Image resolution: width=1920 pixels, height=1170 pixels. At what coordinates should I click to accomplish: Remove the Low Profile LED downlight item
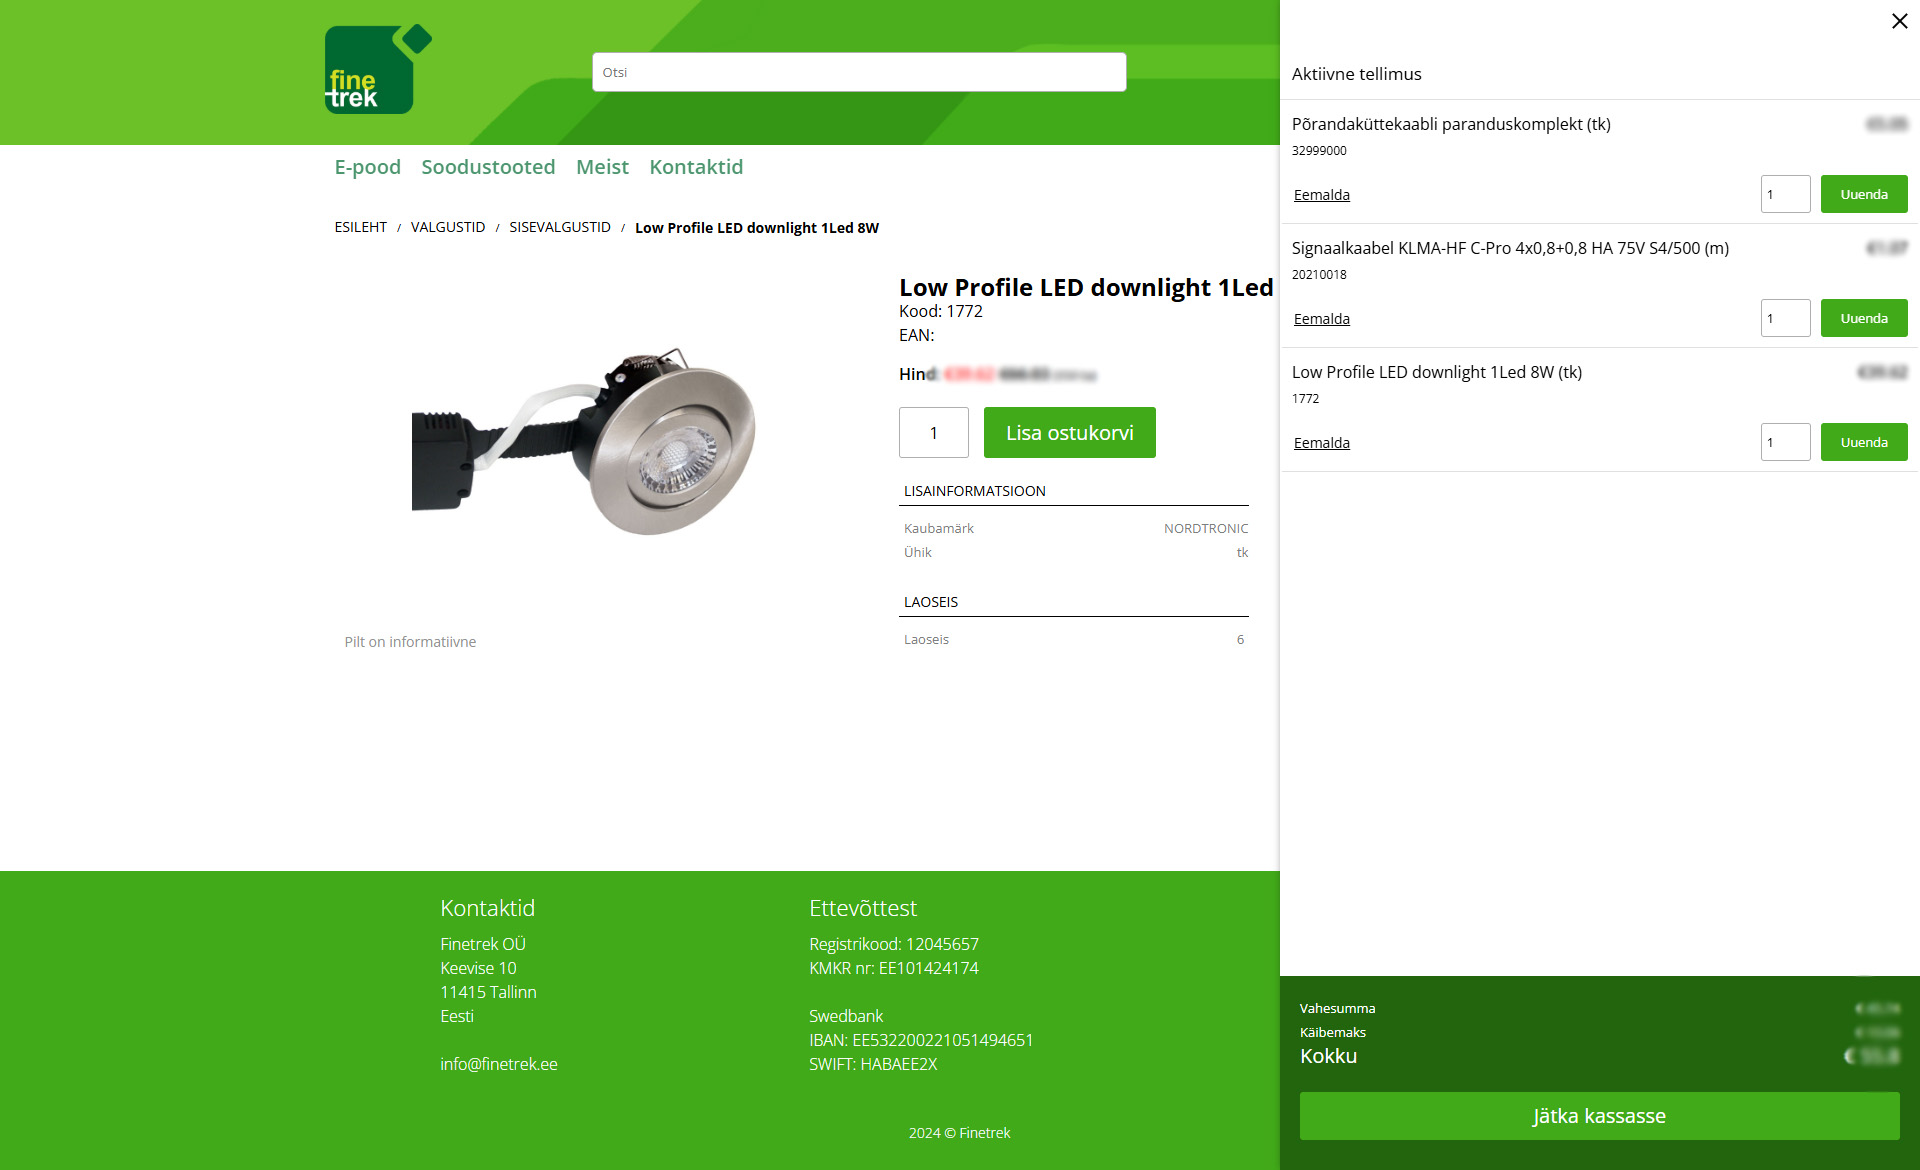[x=1321, y=443]
